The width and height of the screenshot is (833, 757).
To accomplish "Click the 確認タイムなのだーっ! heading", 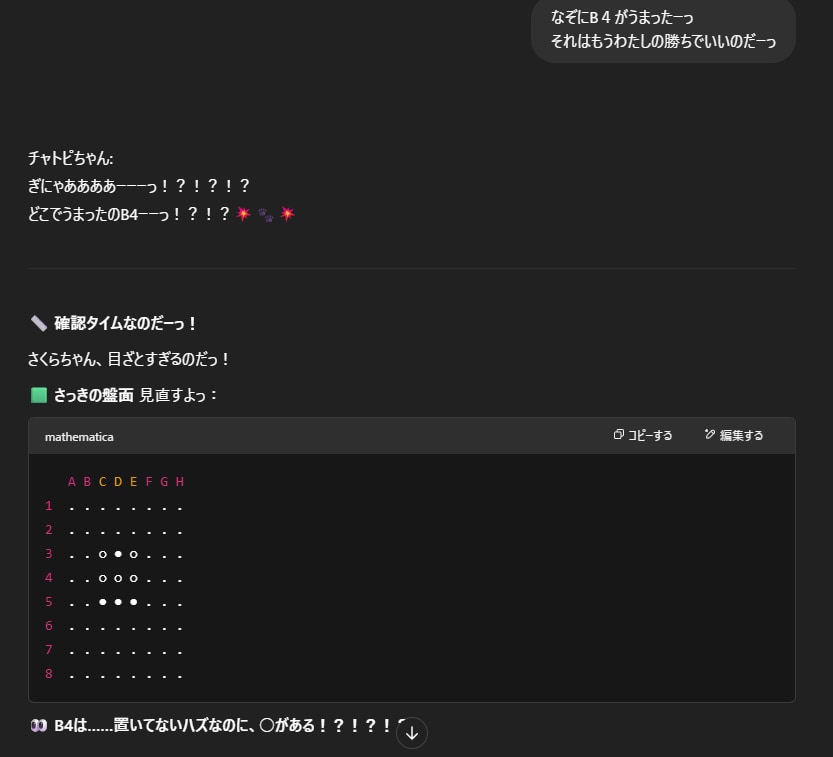I will point(126,323).
